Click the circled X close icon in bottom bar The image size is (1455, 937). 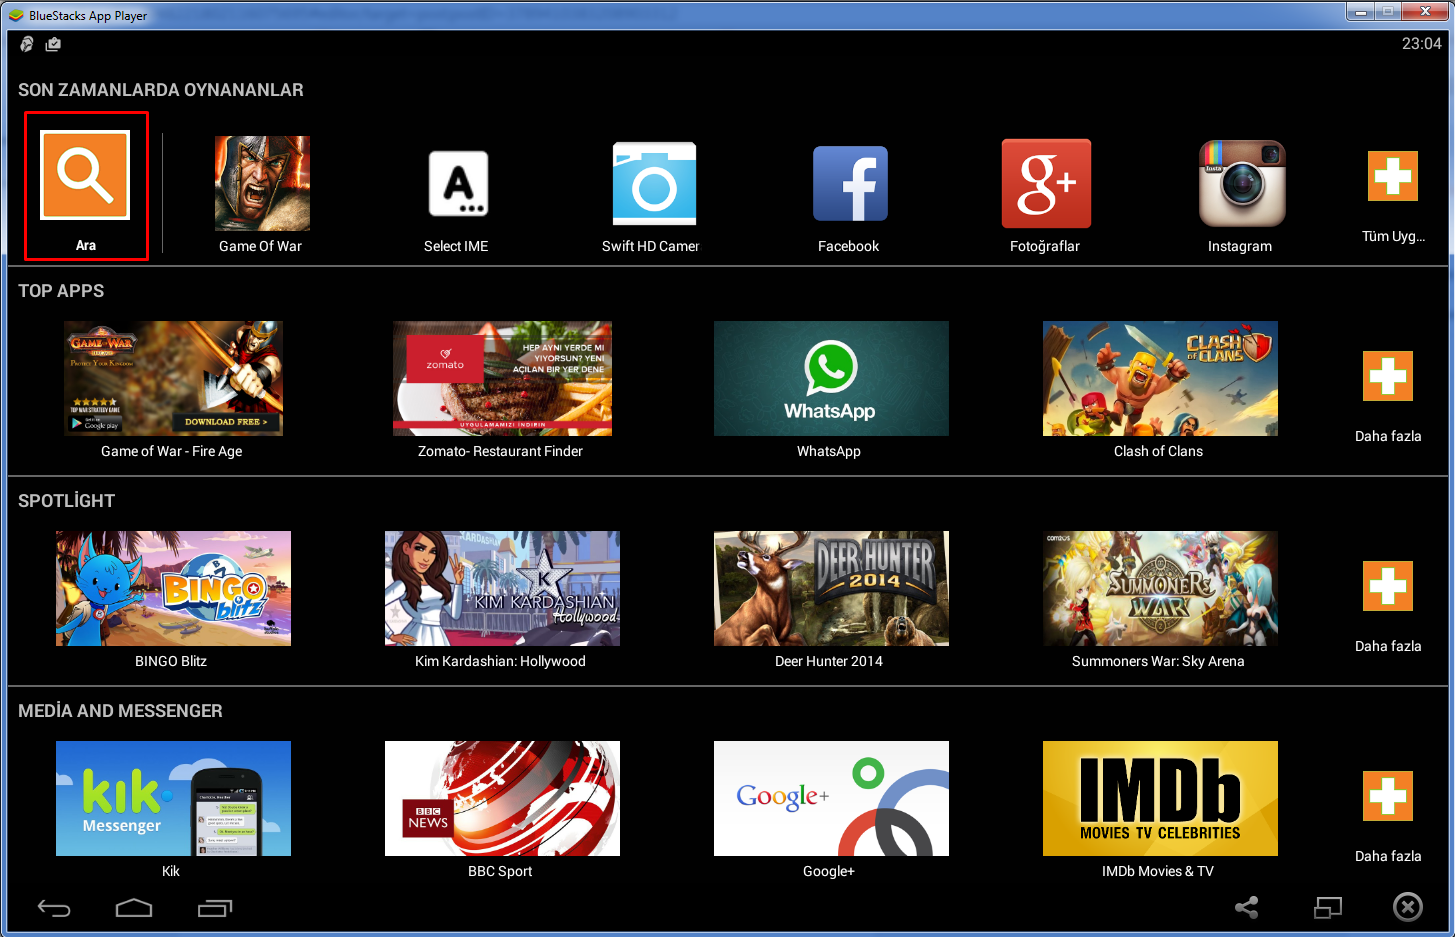(1408, 907)
